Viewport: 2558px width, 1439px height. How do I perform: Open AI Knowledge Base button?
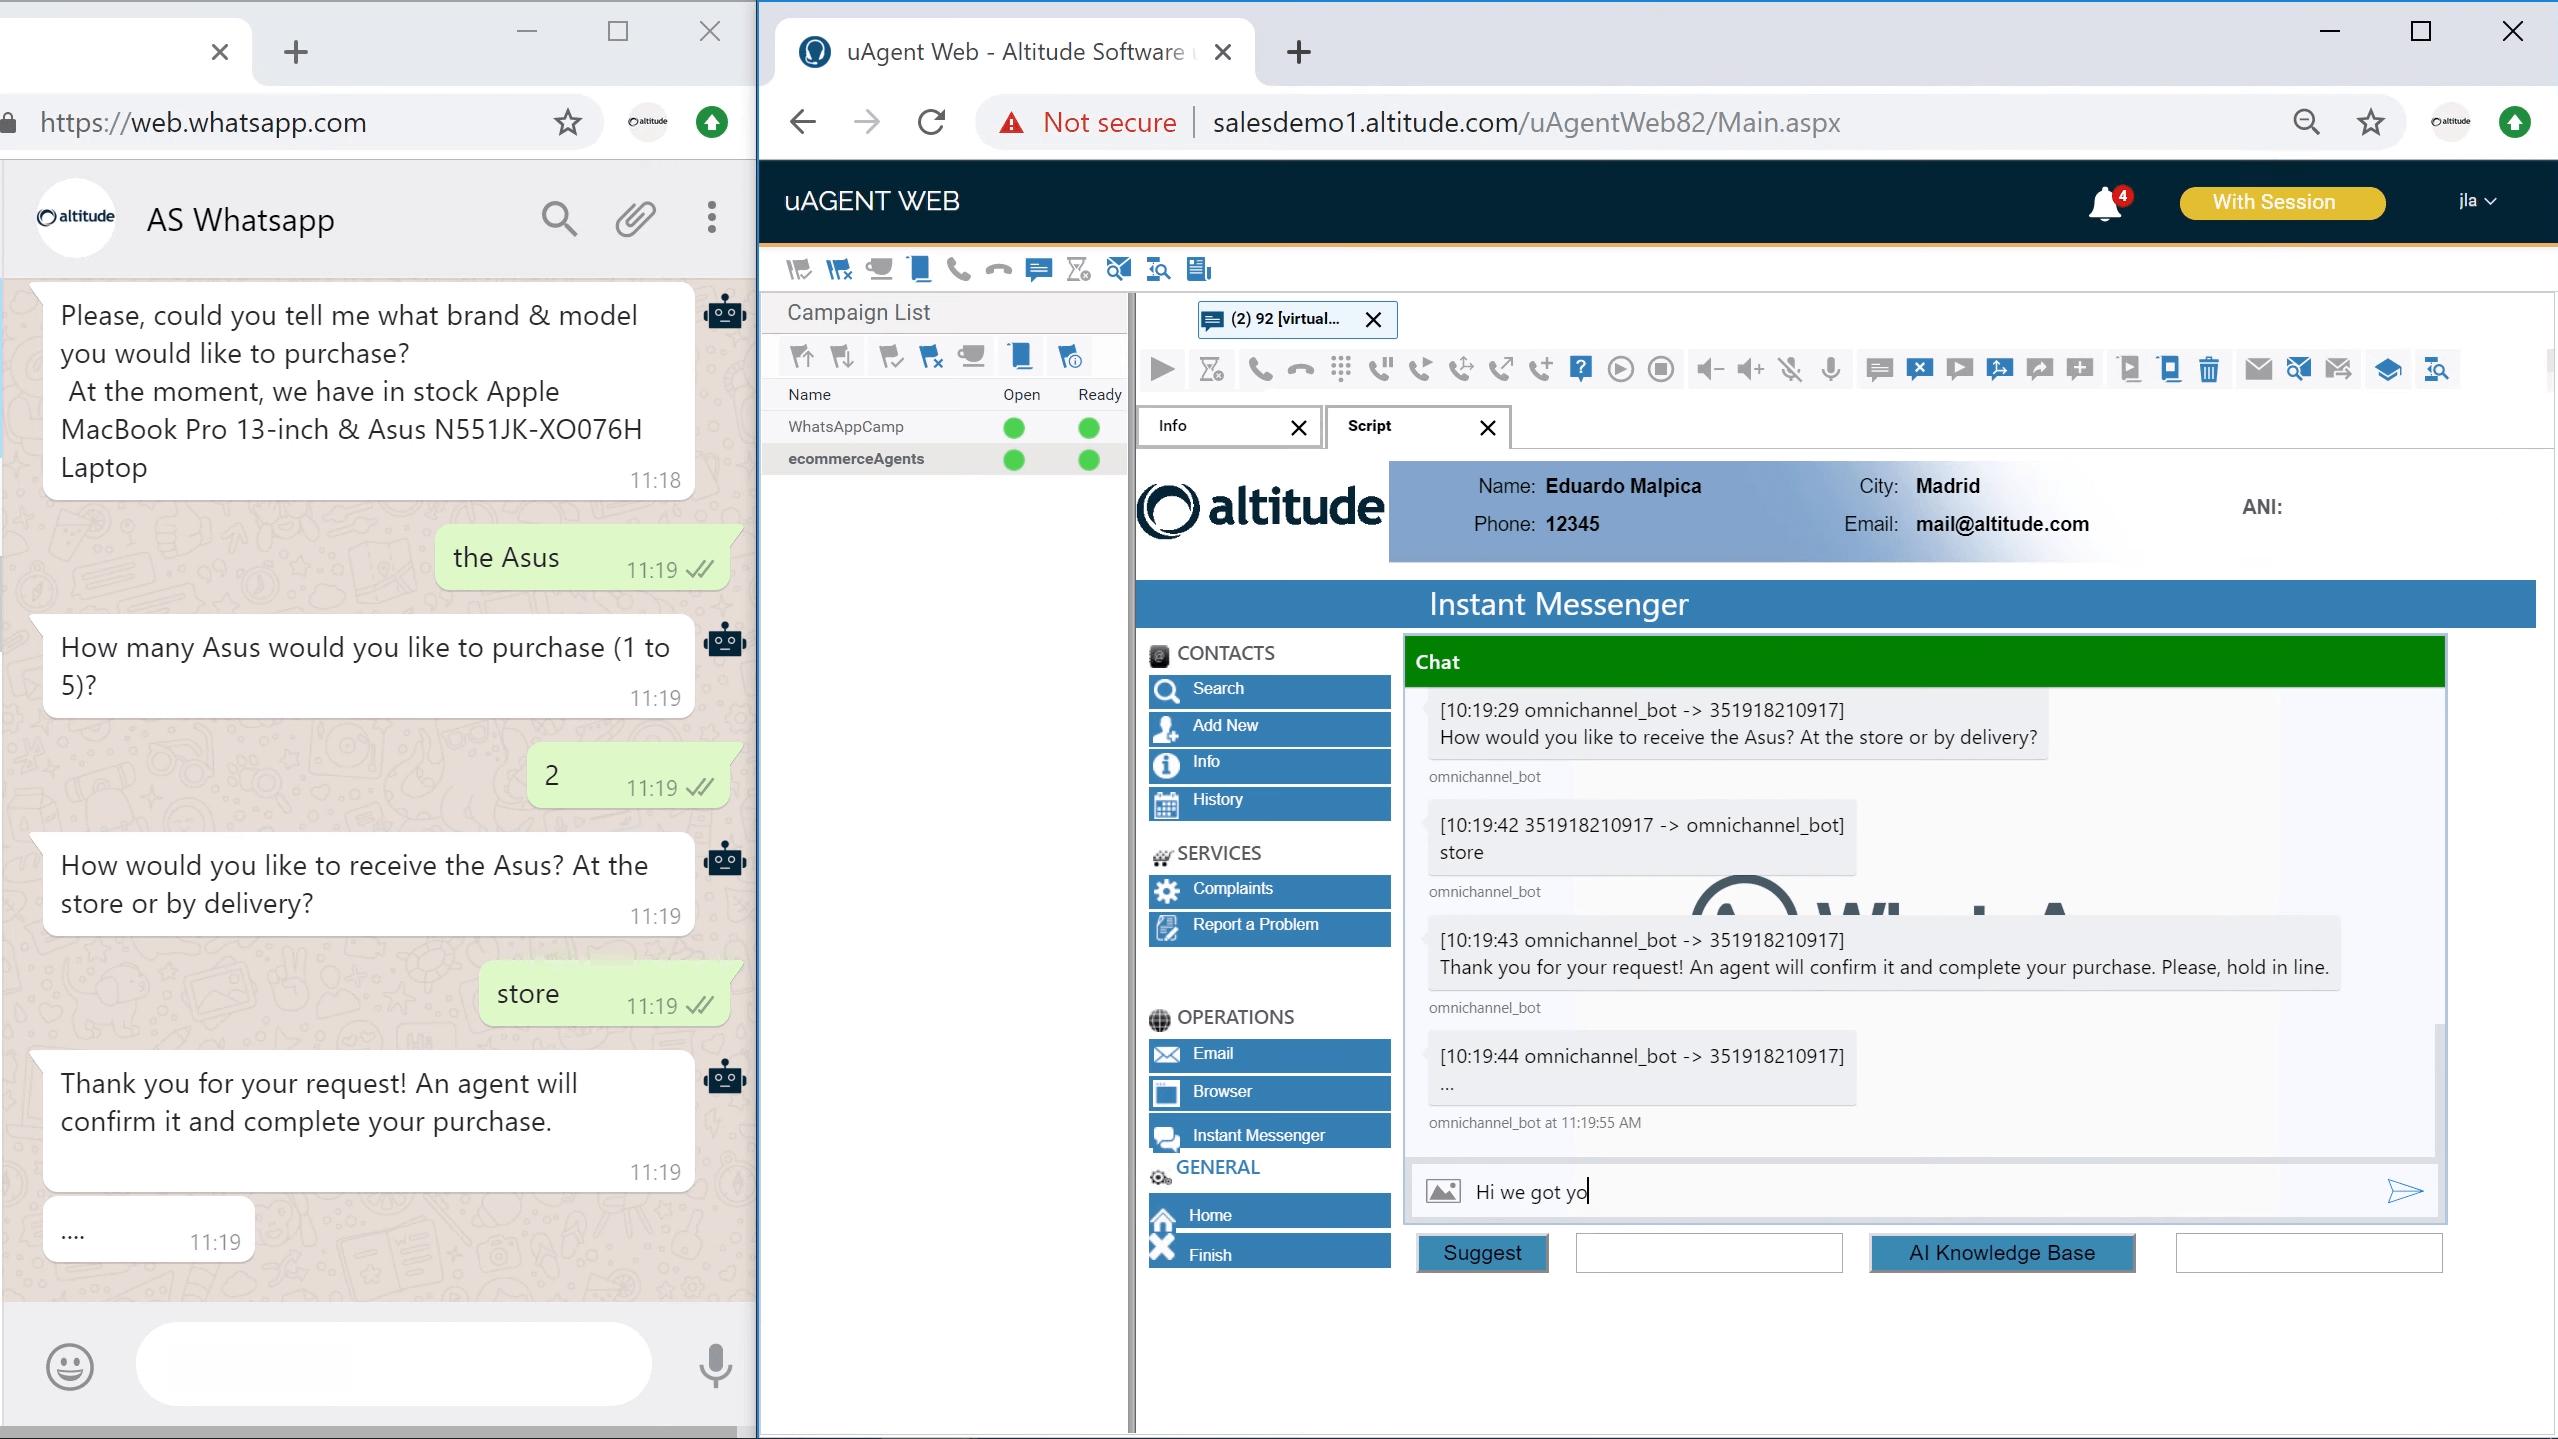(x=2001, y=1251)
